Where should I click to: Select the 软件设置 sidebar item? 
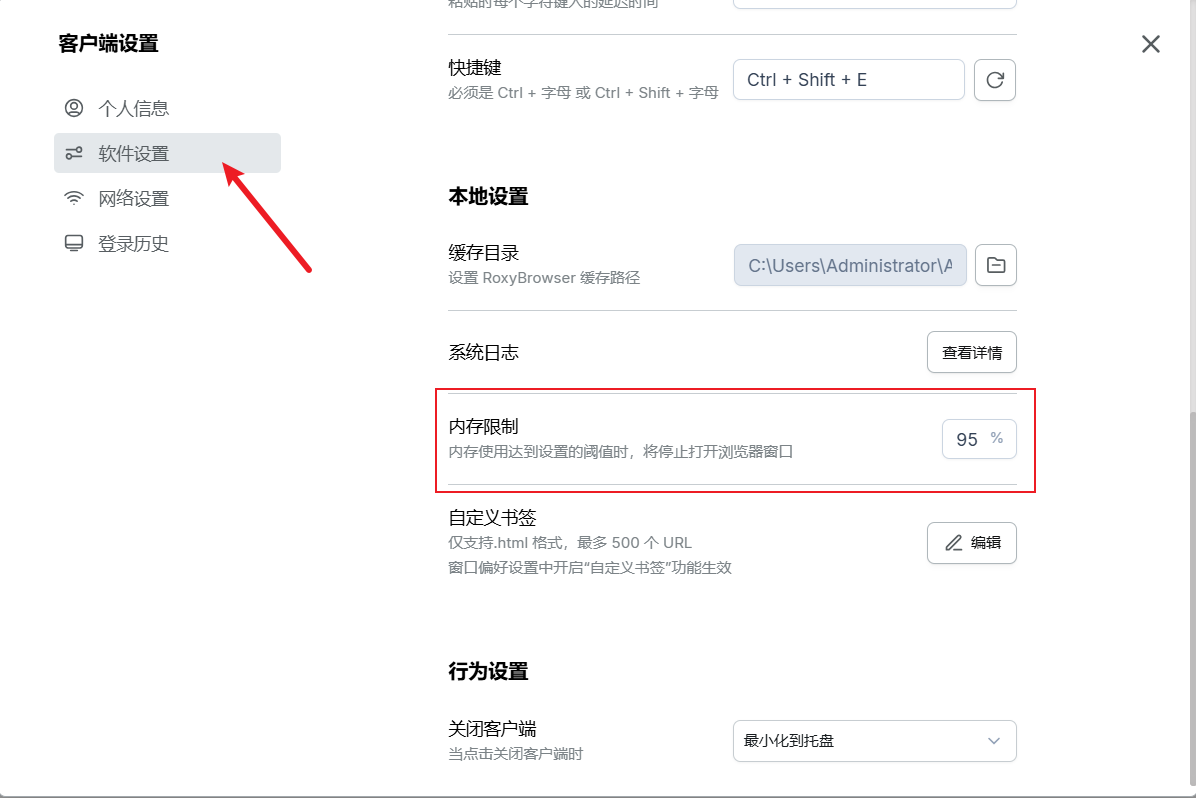pyautogui.click(x=134, y=153)
